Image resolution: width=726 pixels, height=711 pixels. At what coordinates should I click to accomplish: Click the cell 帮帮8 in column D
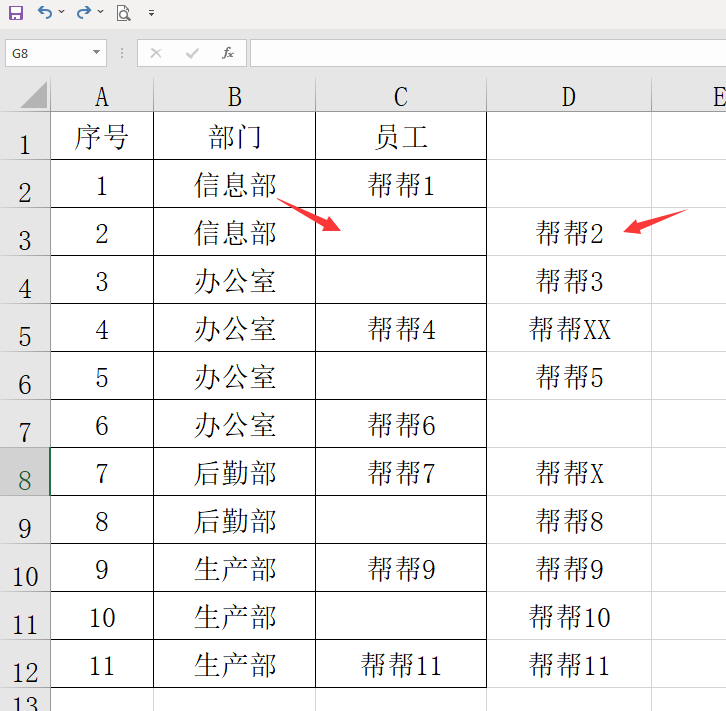(569, 520)
